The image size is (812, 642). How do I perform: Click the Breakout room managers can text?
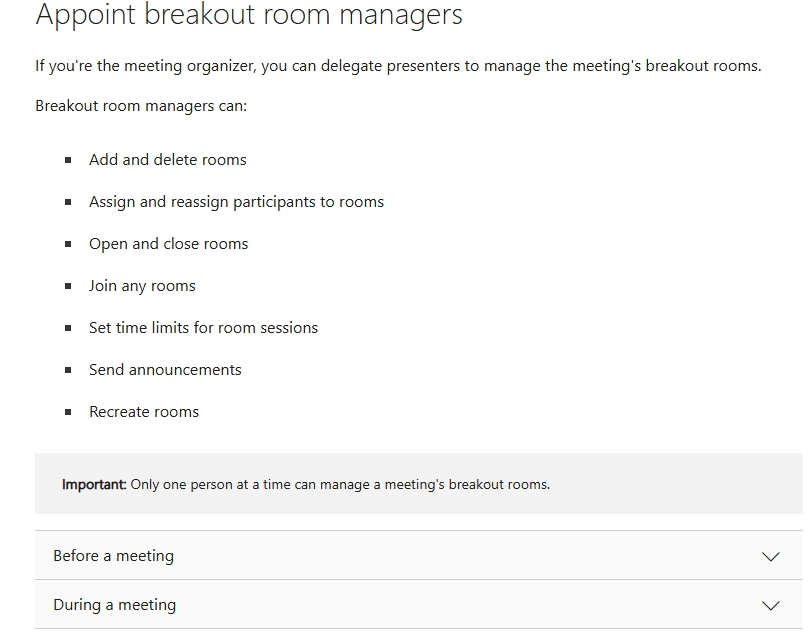coord(141,106)
